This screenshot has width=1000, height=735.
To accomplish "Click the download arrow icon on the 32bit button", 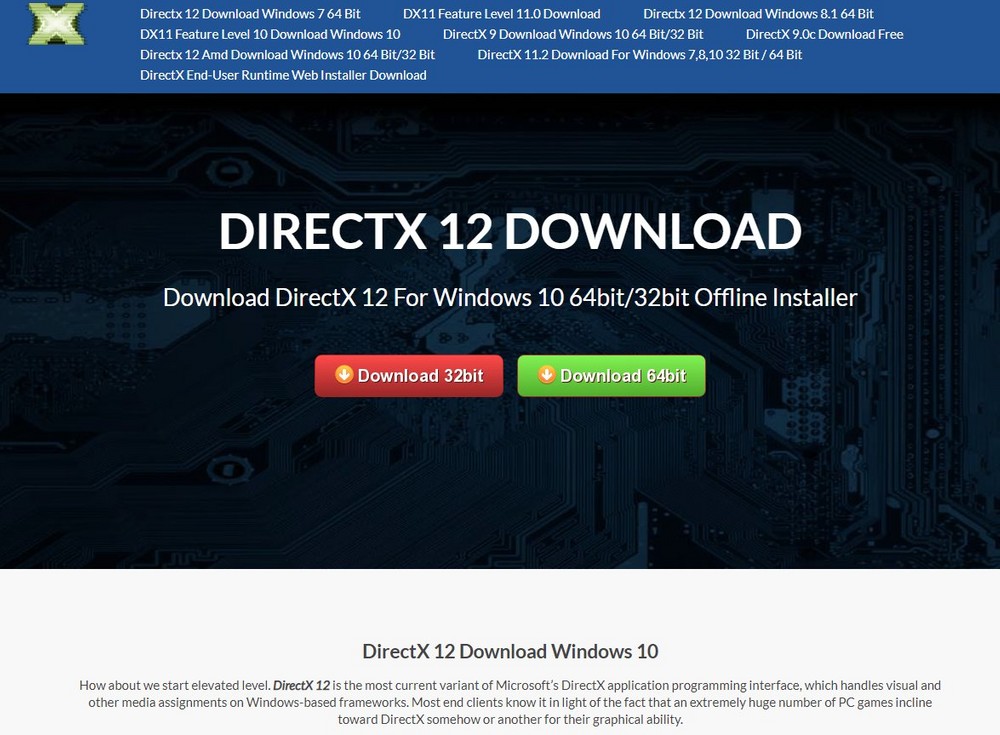I will [344, 374].
